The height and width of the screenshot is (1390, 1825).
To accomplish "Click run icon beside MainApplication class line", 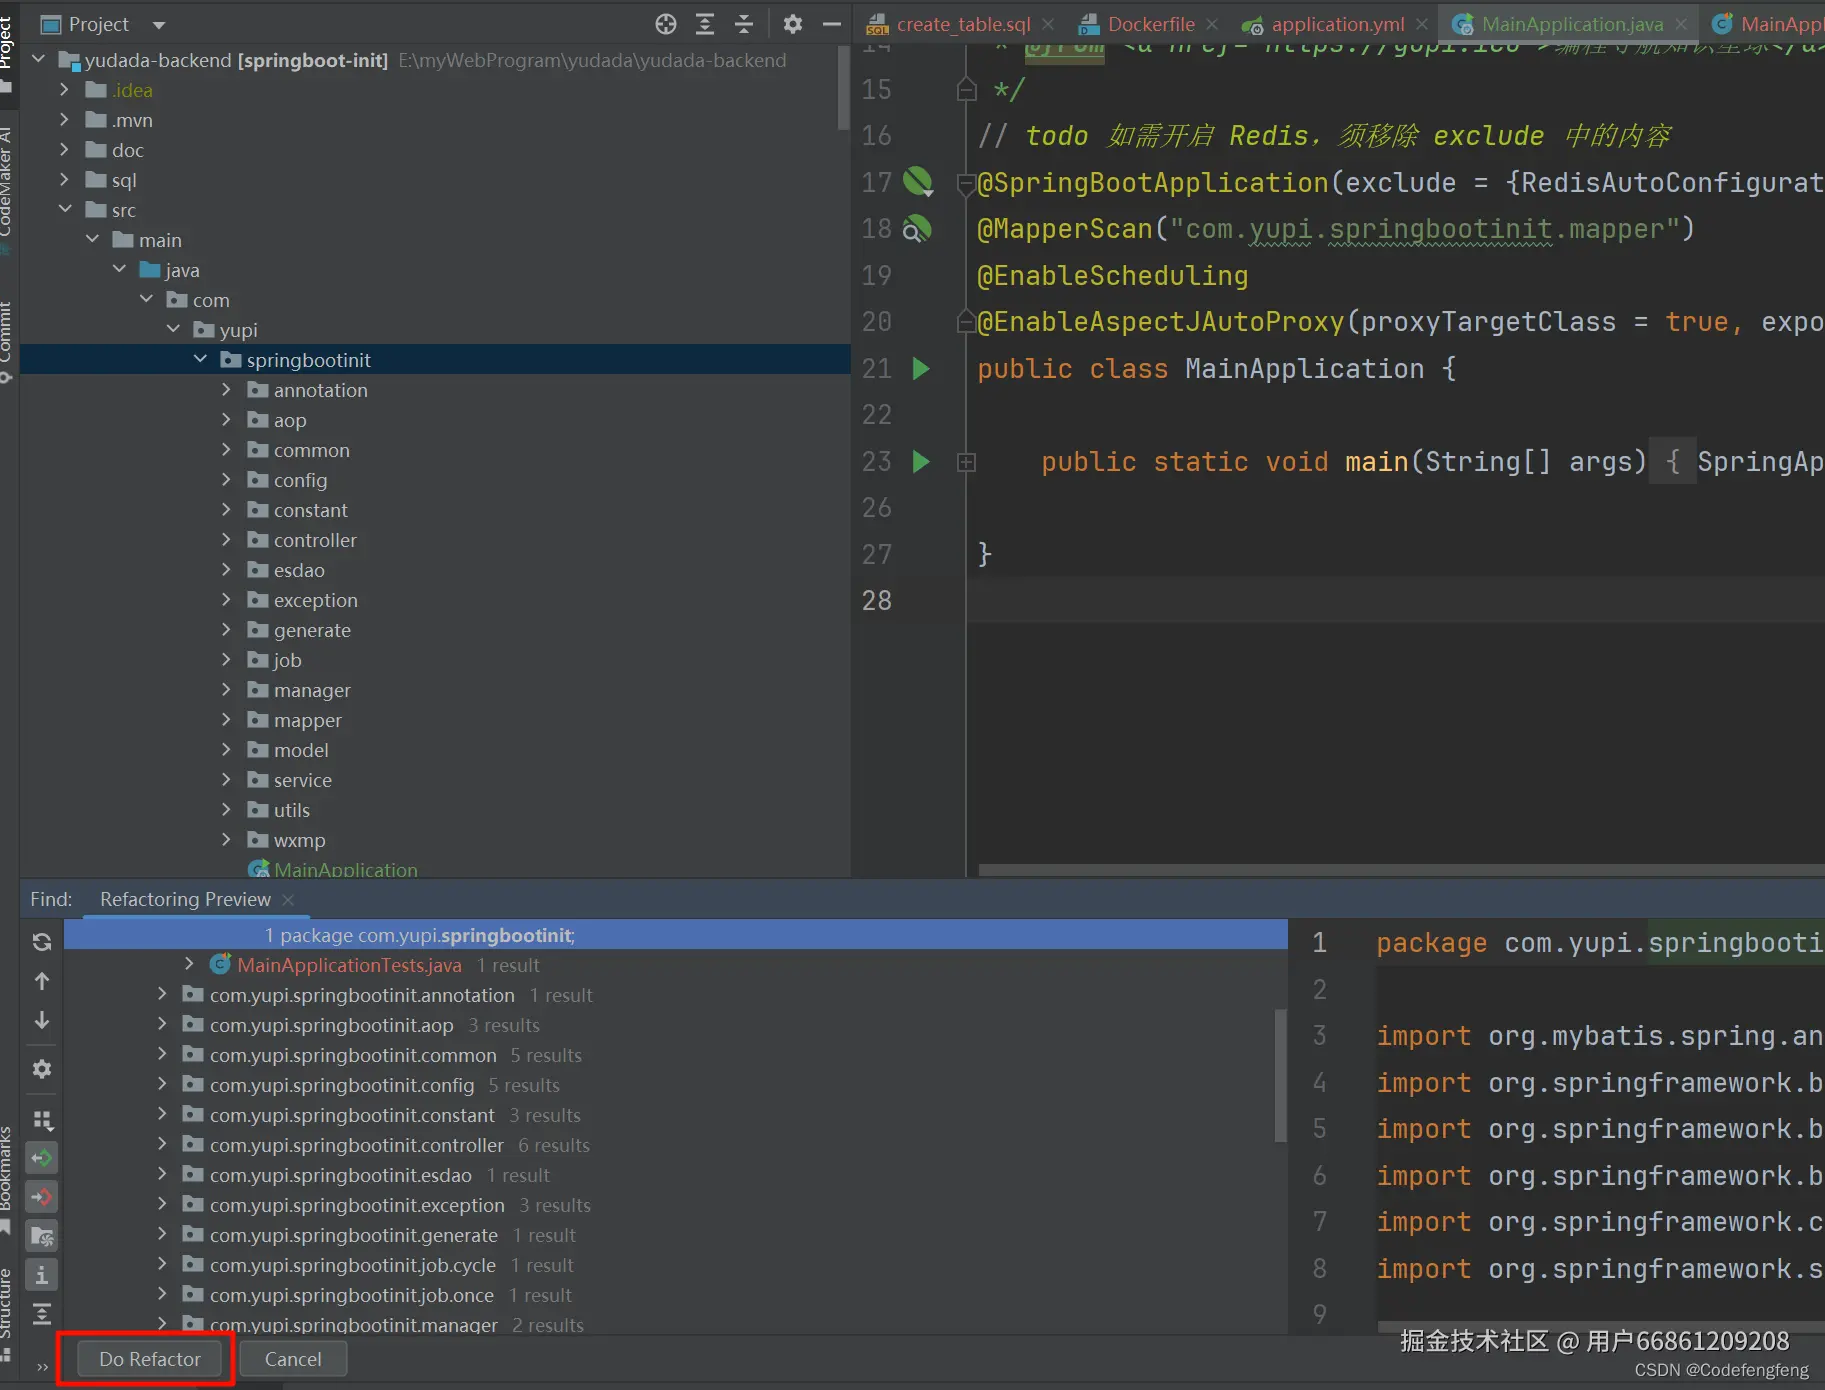I will pos(921,369).
